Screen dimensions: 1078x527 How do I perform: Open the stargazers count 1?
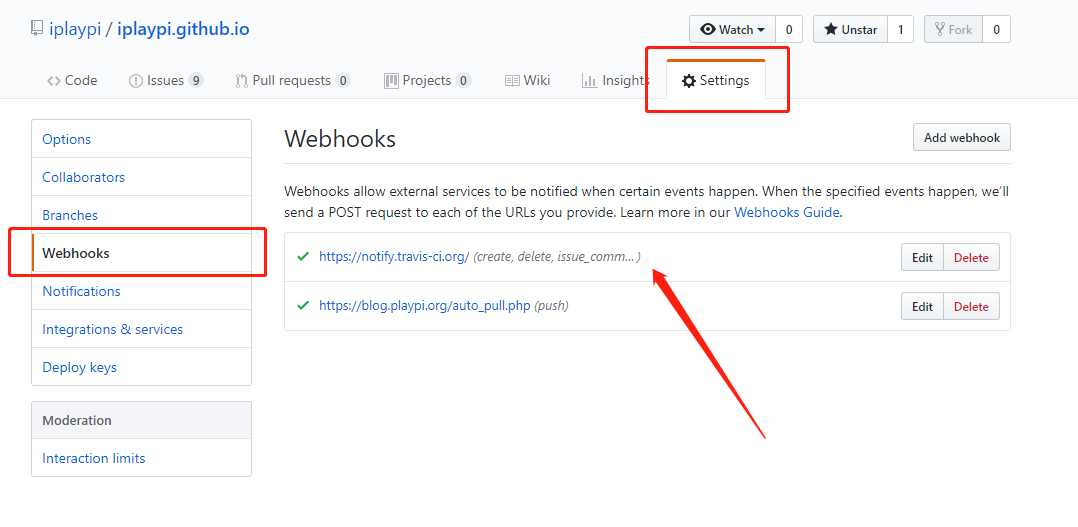coord(901,30)
